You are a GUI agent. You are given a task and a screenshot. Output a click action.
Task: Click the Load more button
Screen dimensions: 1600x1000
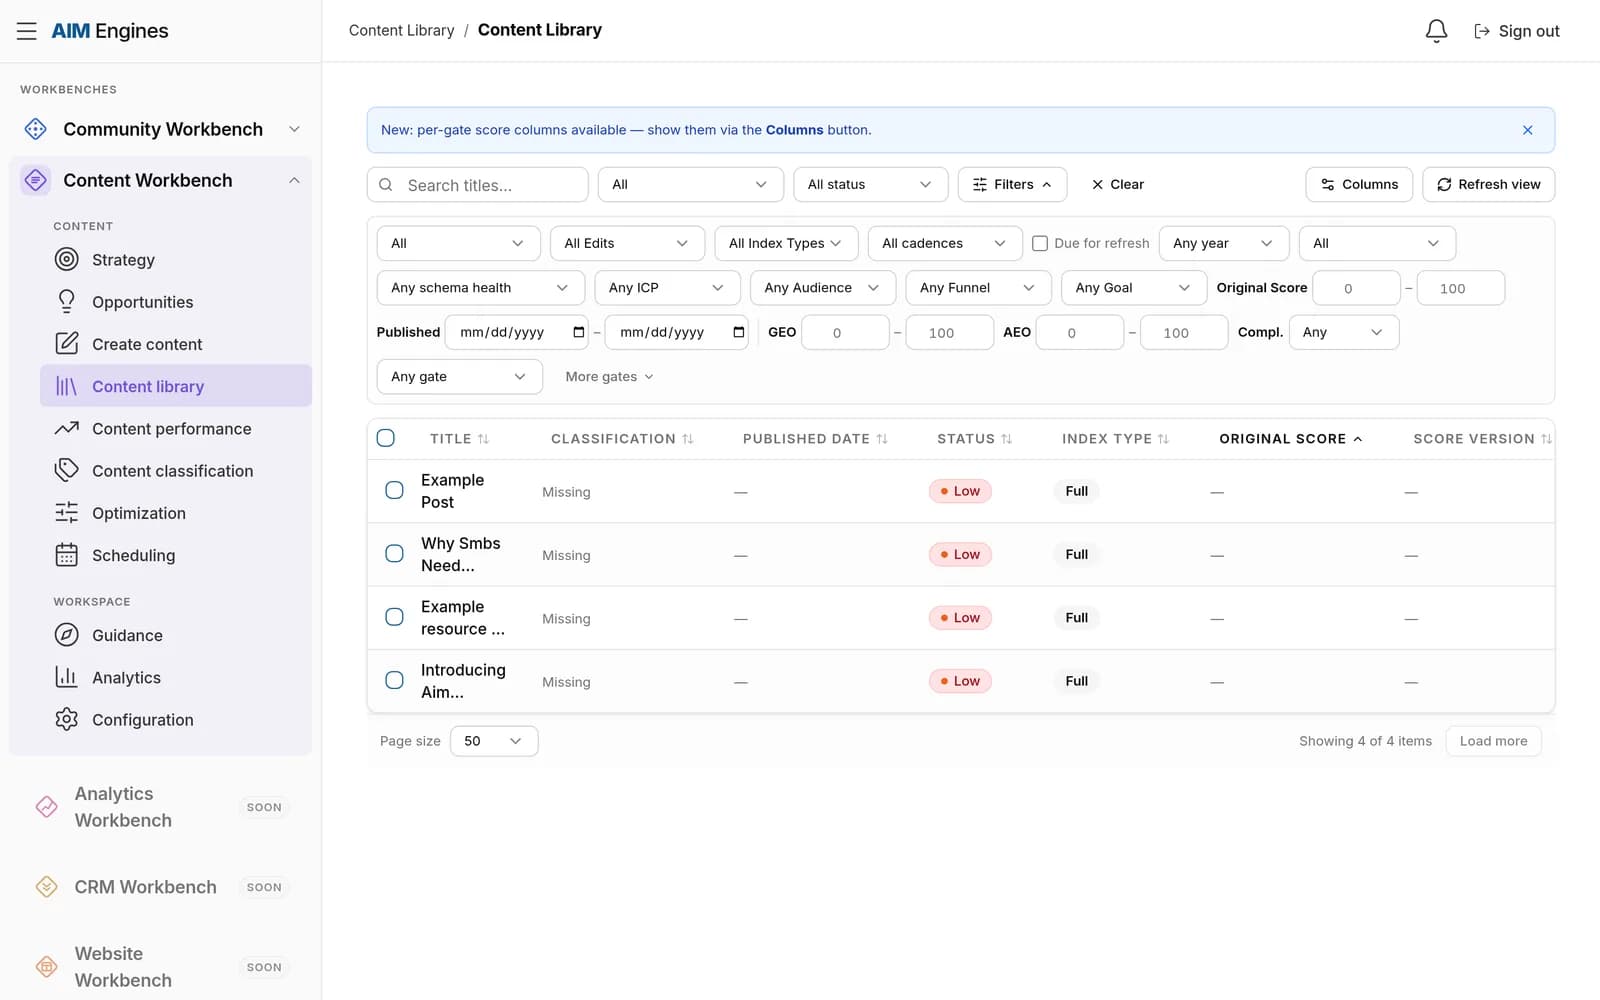coord(1493,741)
